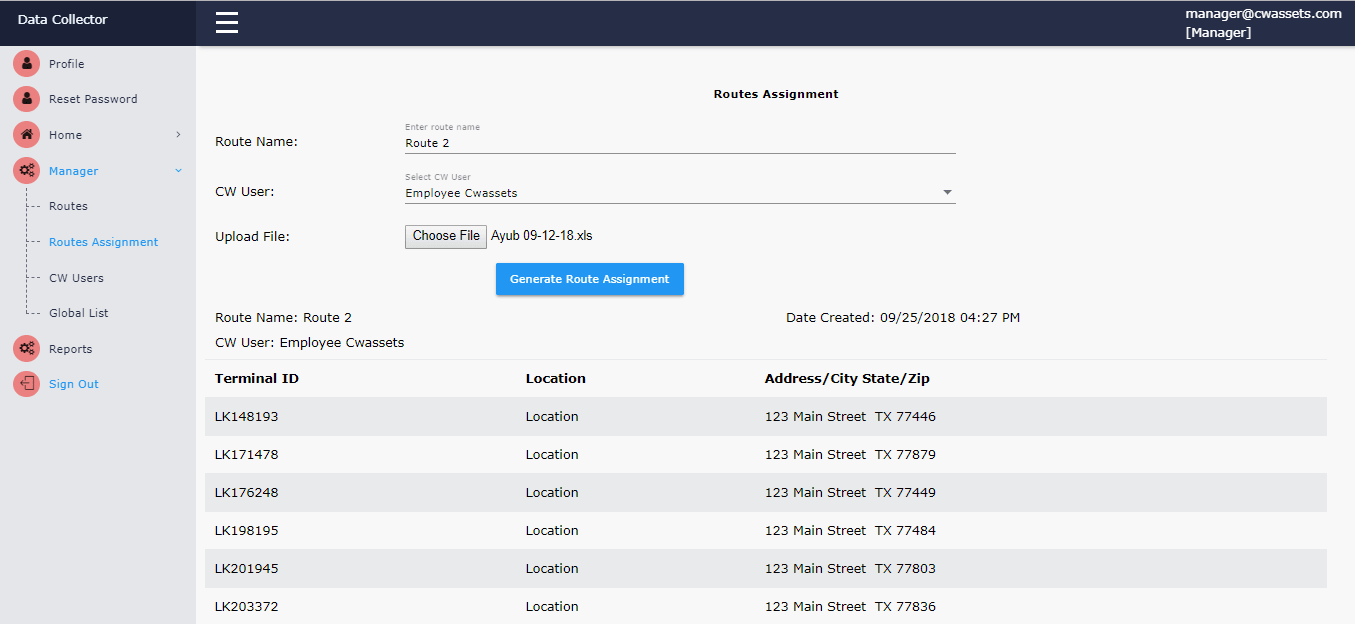Click Location cell in LK198195 row

[552, 531]
